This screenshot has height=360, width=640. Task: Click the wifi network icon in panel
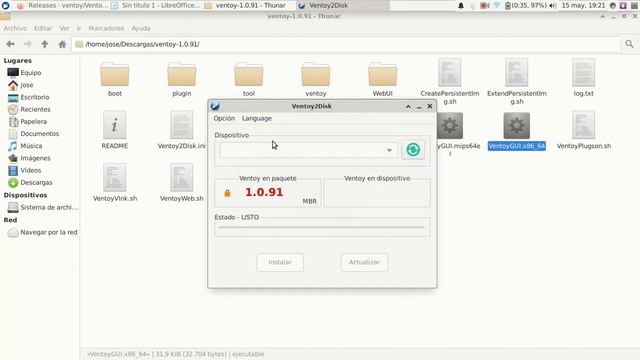click(x=497, y=6)
